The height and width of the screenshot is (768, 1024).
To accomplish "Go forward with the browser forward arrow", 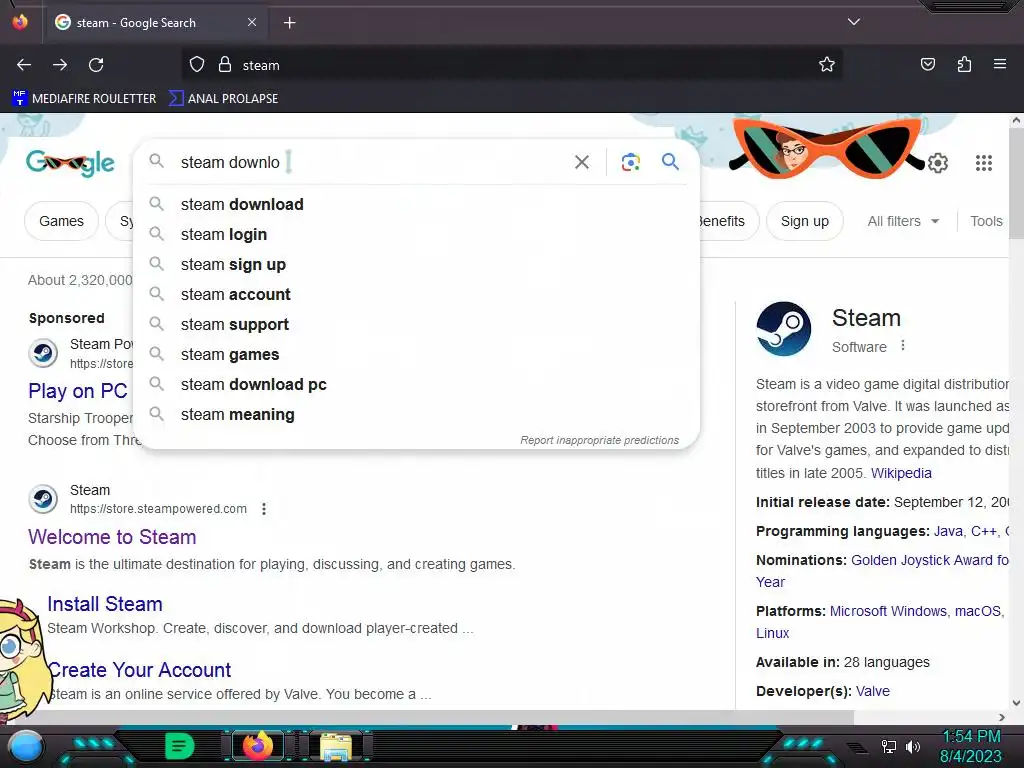I will click(60, 65).
